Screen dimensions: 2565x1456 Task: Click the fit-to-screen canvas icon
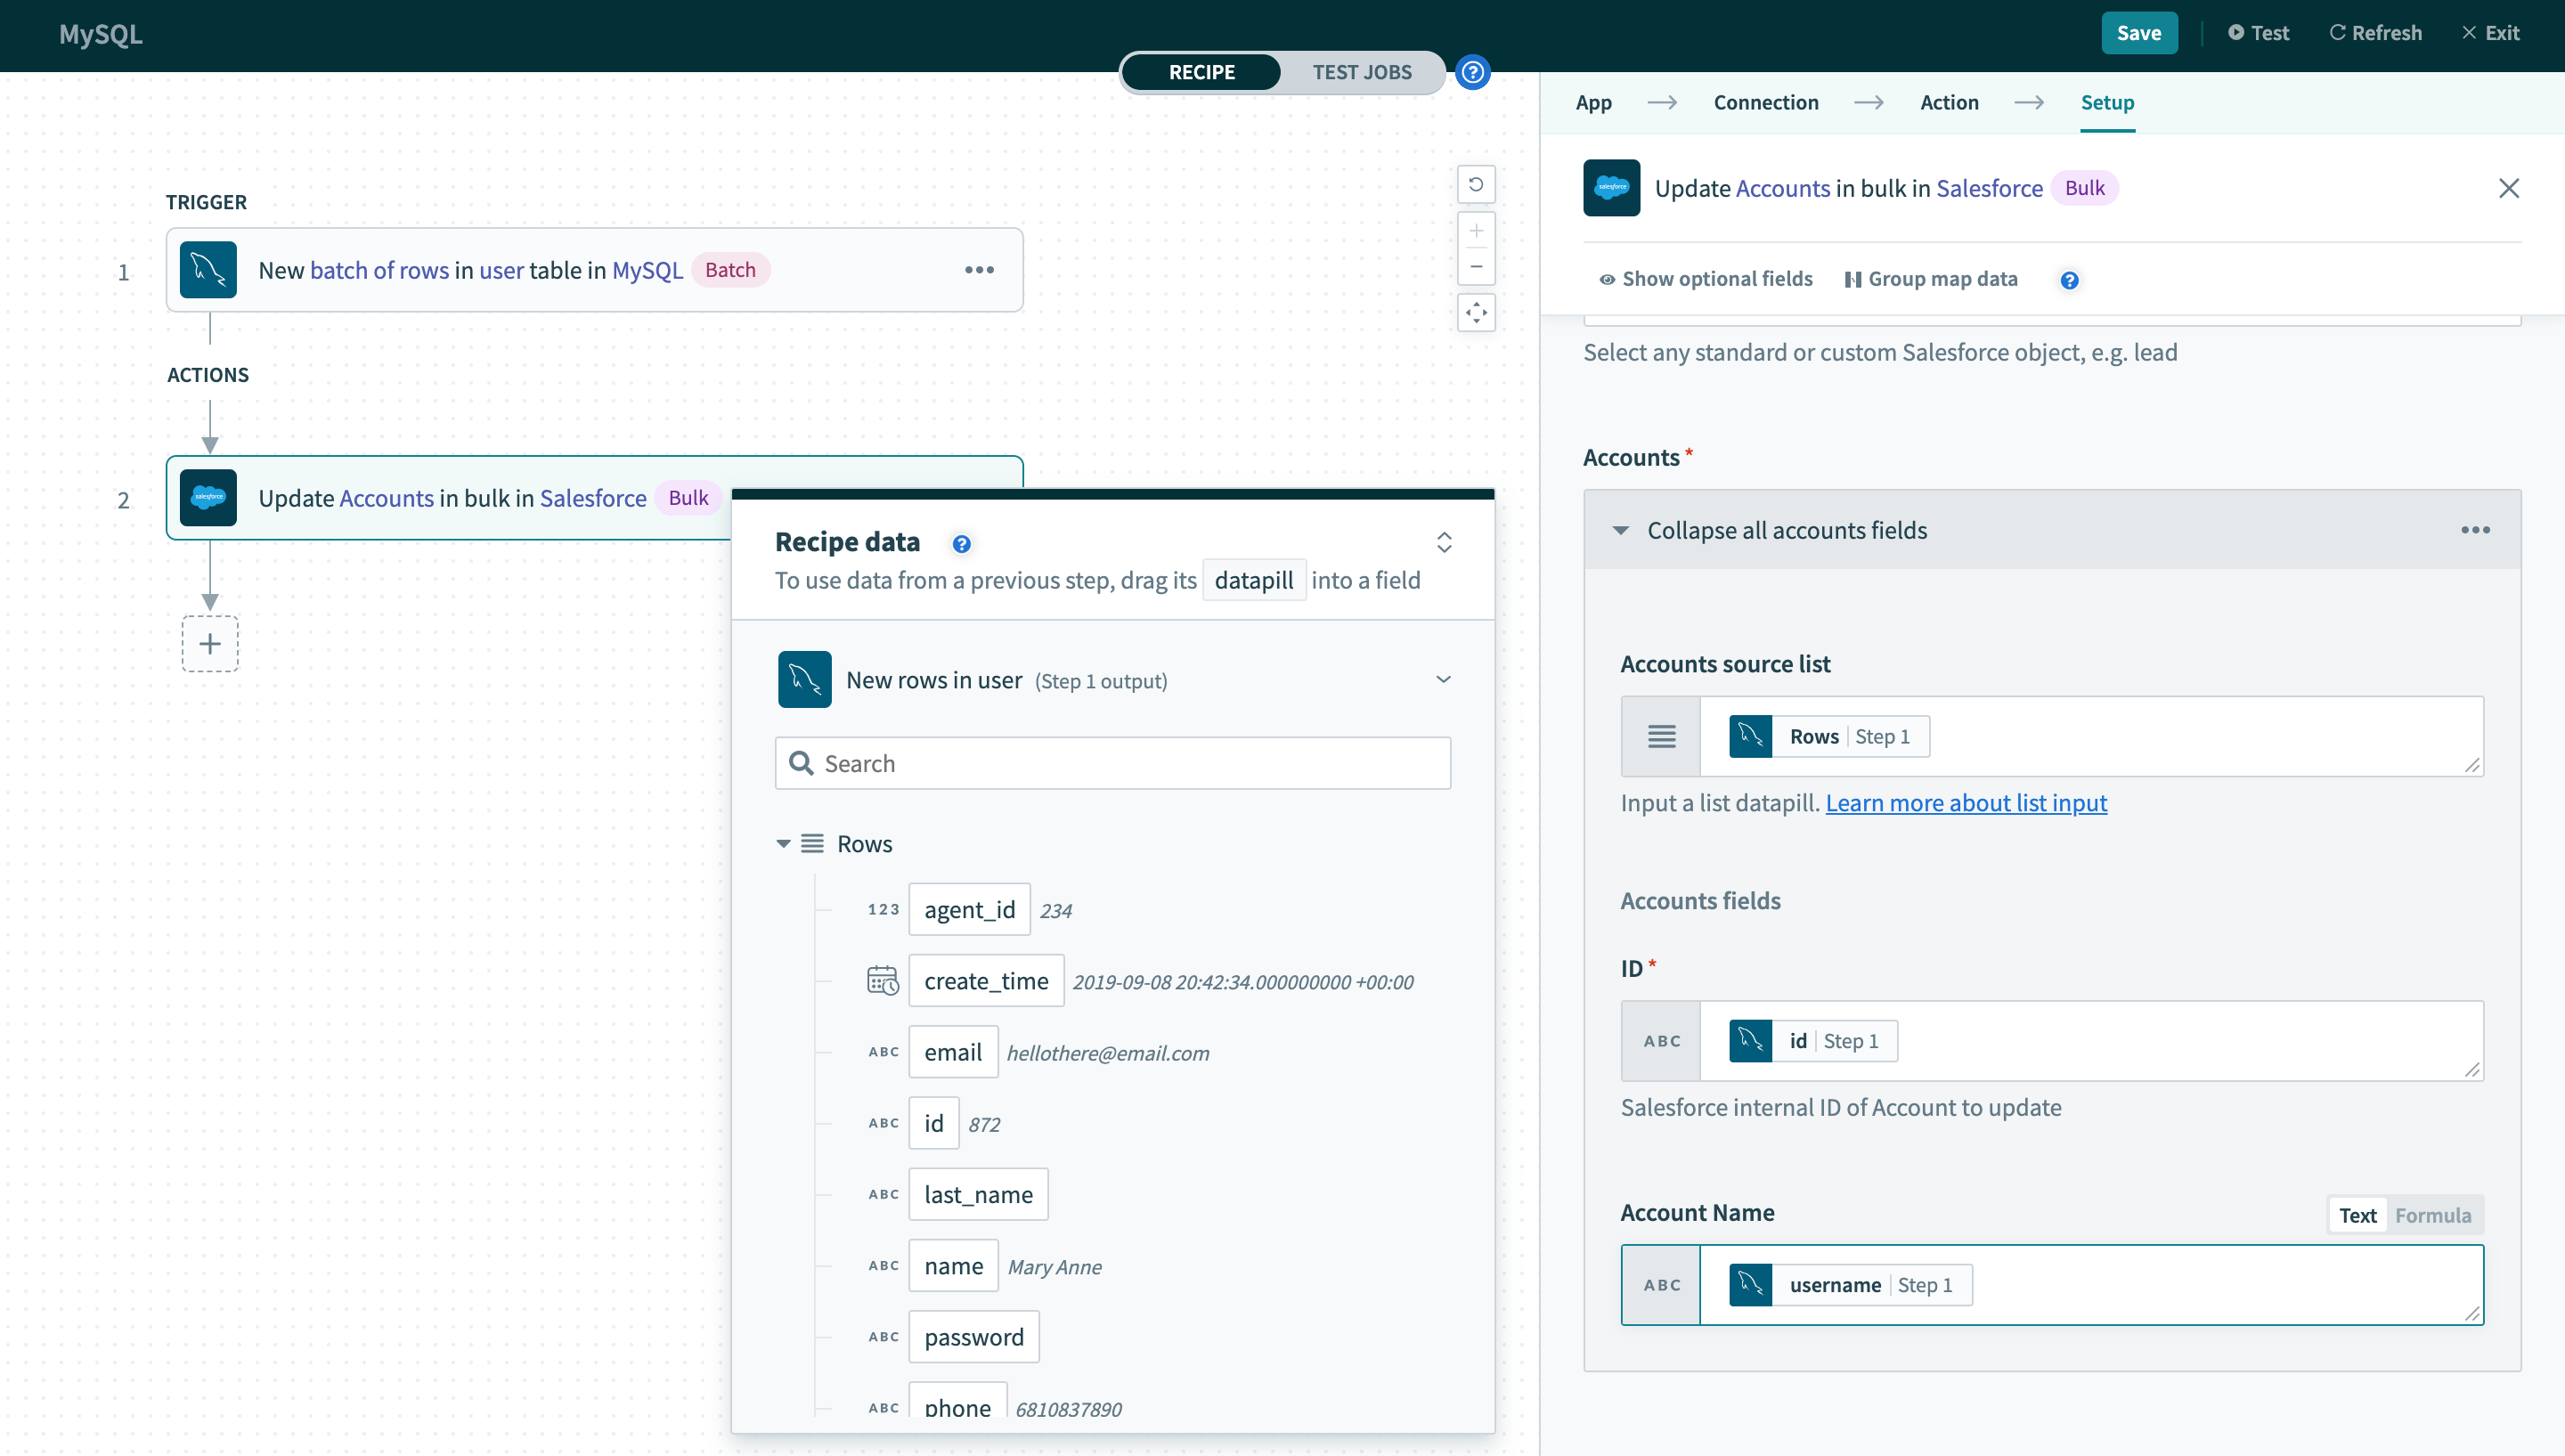(1476, 313)
